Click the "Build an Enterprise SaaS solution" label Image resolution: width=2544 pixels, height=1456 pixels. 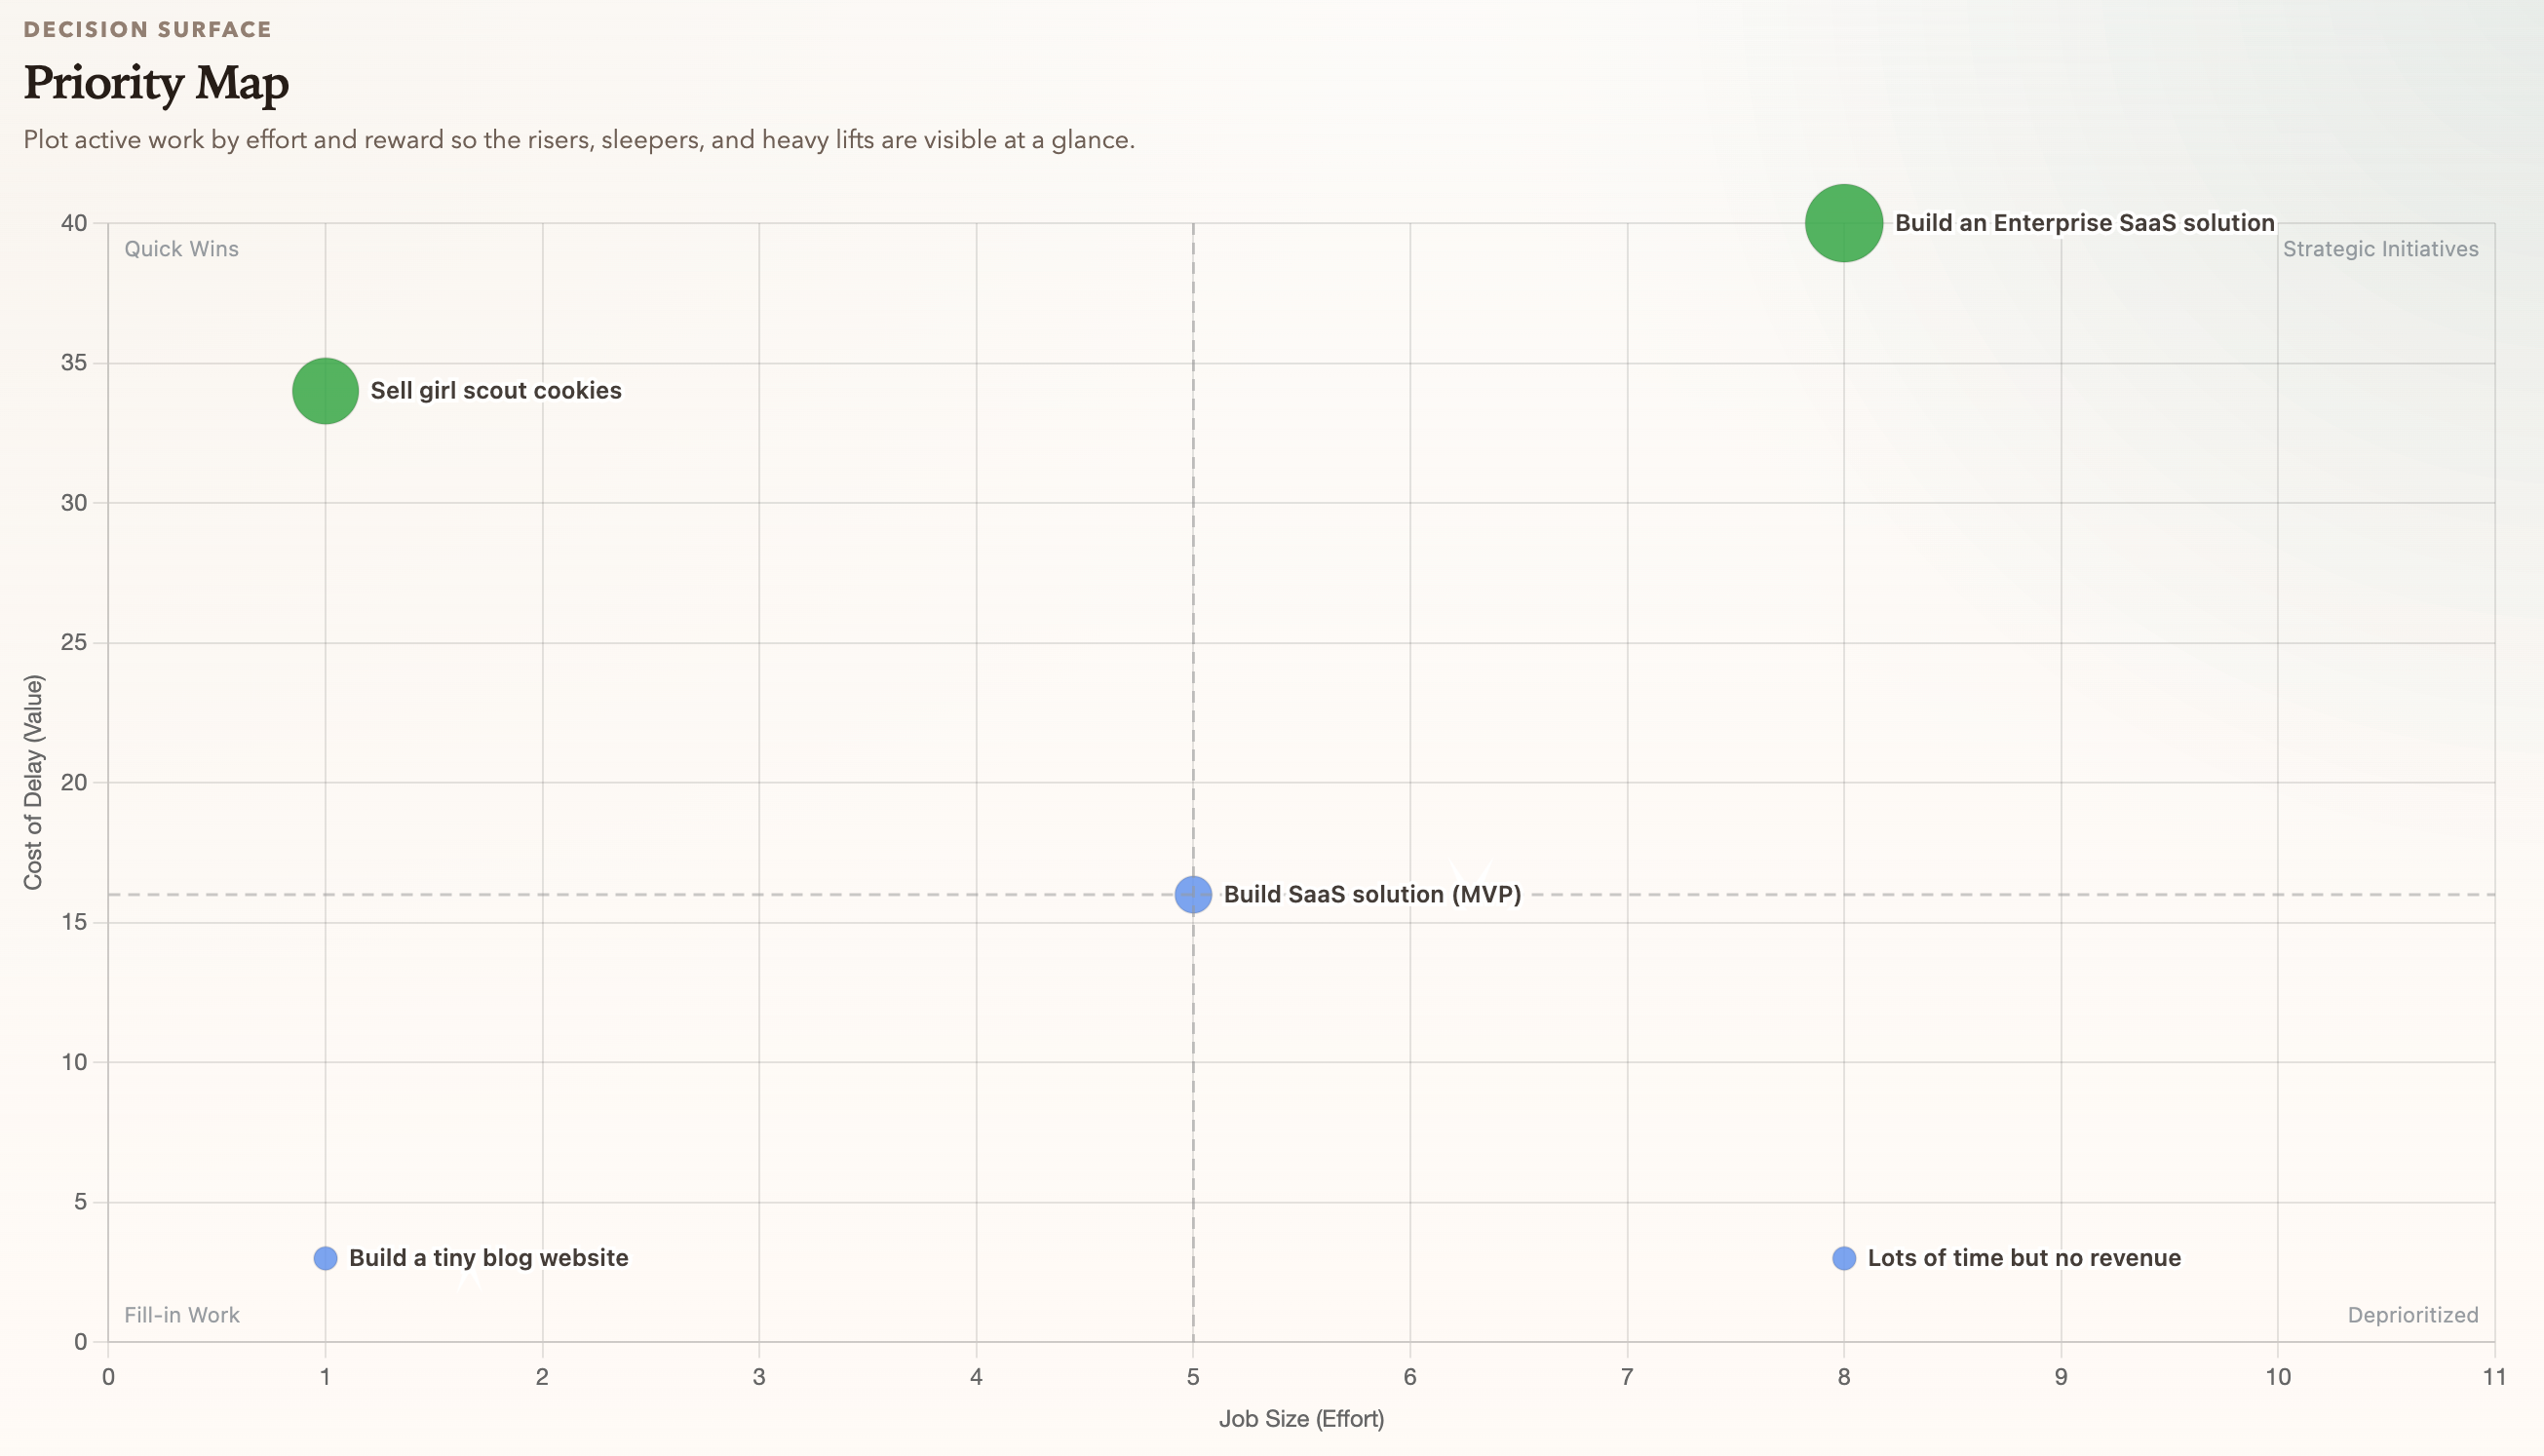click(x=2084, y=223)
